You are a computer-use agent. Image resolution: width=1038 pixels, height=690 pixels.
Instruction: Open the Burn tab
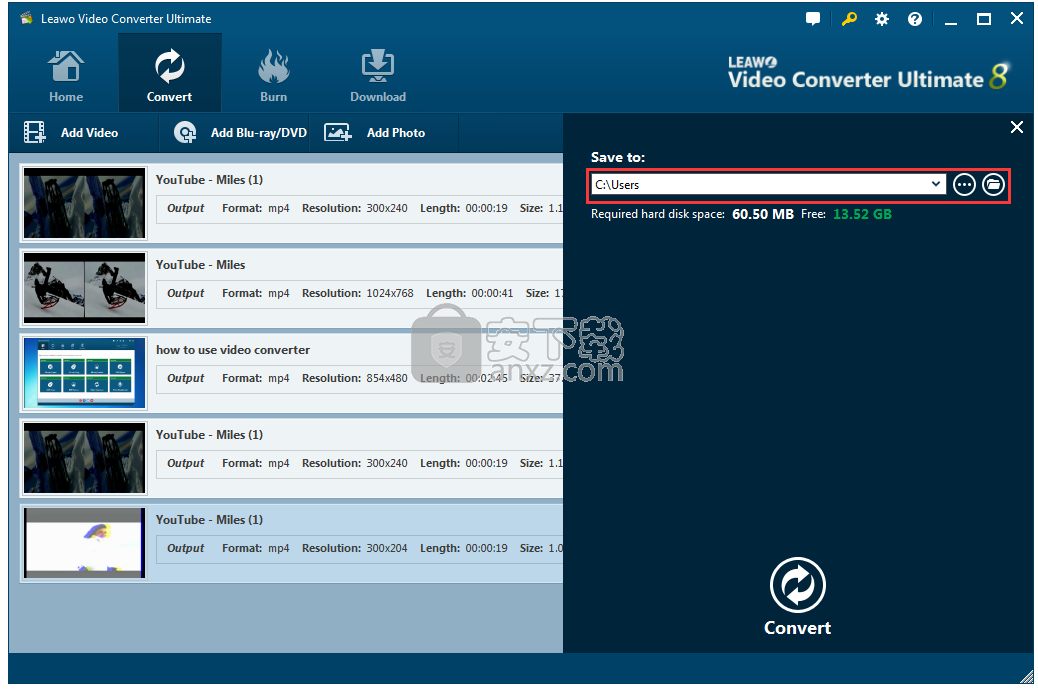coord(273,75)
